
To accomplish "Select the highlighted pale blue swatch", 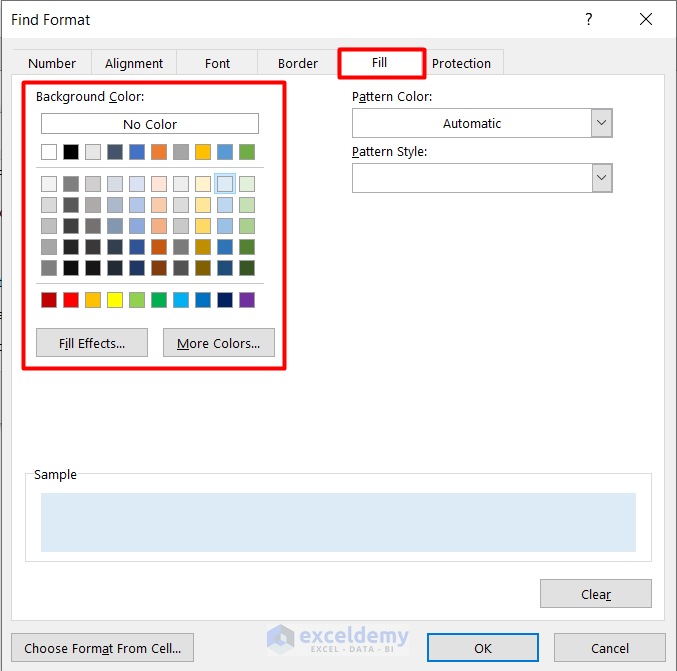I will (x=225, y=184).
